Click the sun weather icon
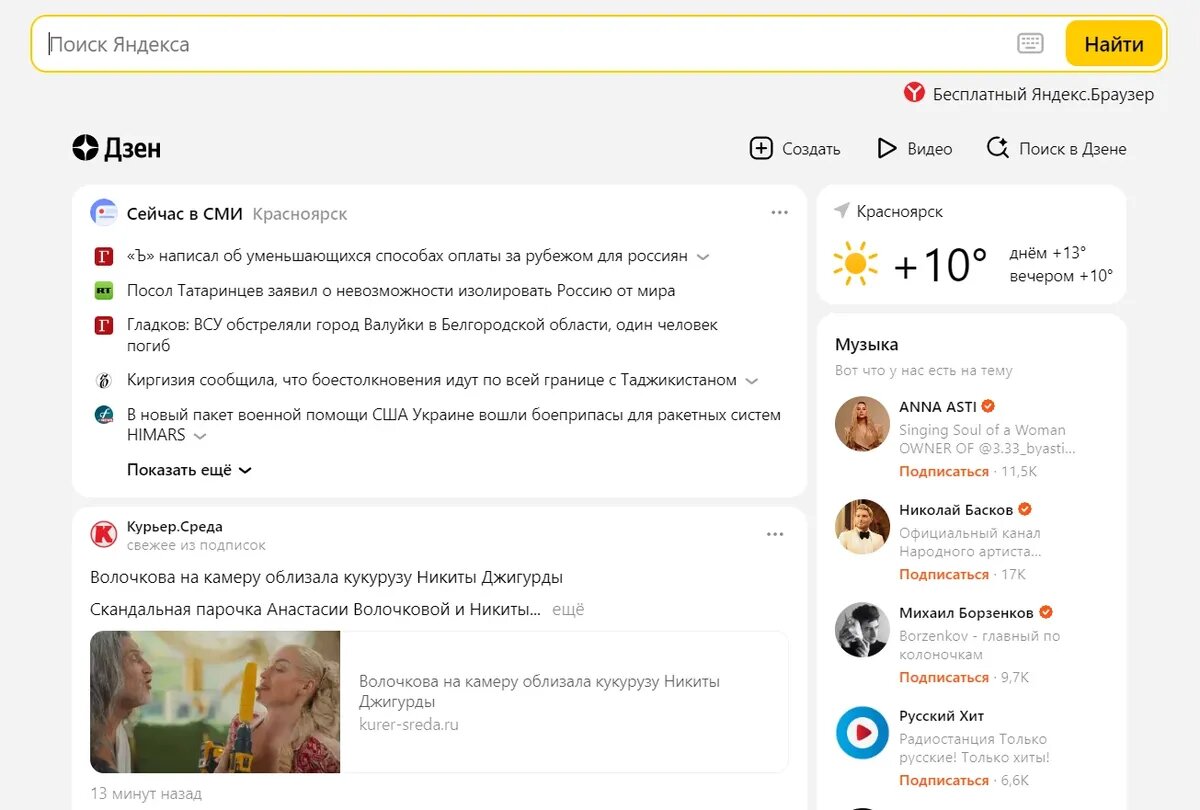The height and width of the screenshot is (810, 1200). [x=855, y=264]
